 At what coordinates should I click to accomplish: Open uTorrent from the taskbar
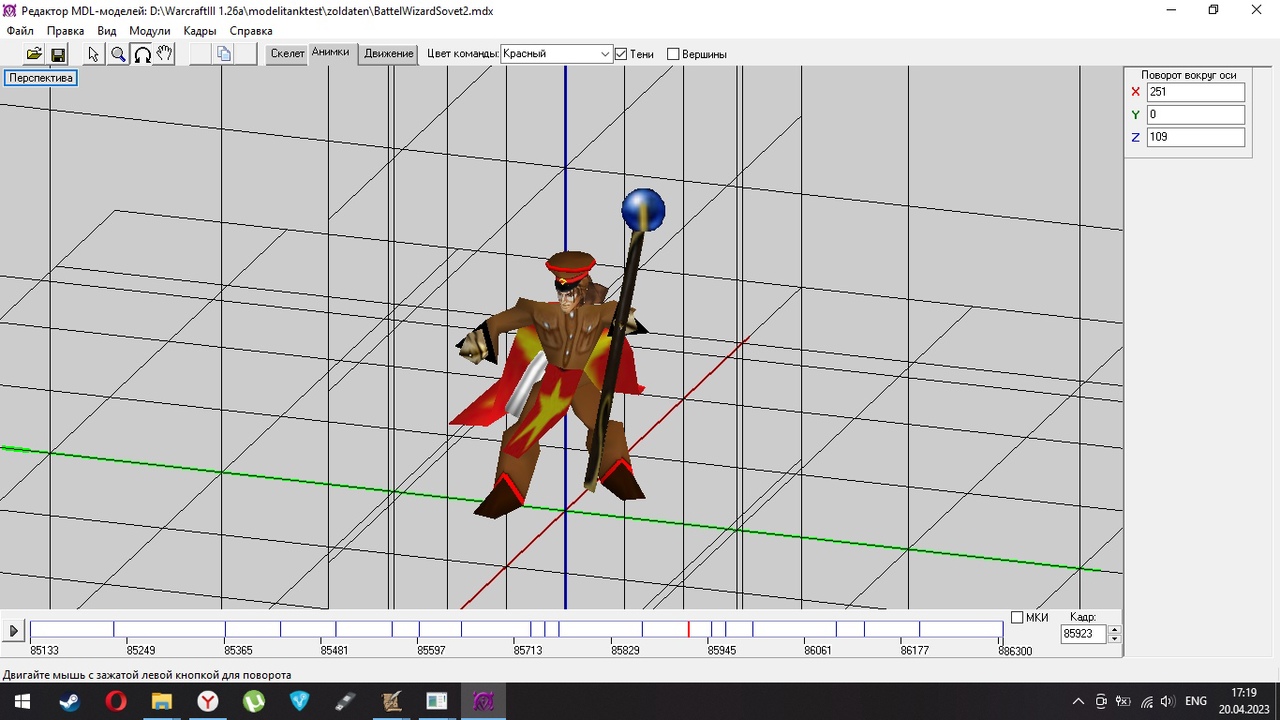point(254,701)
